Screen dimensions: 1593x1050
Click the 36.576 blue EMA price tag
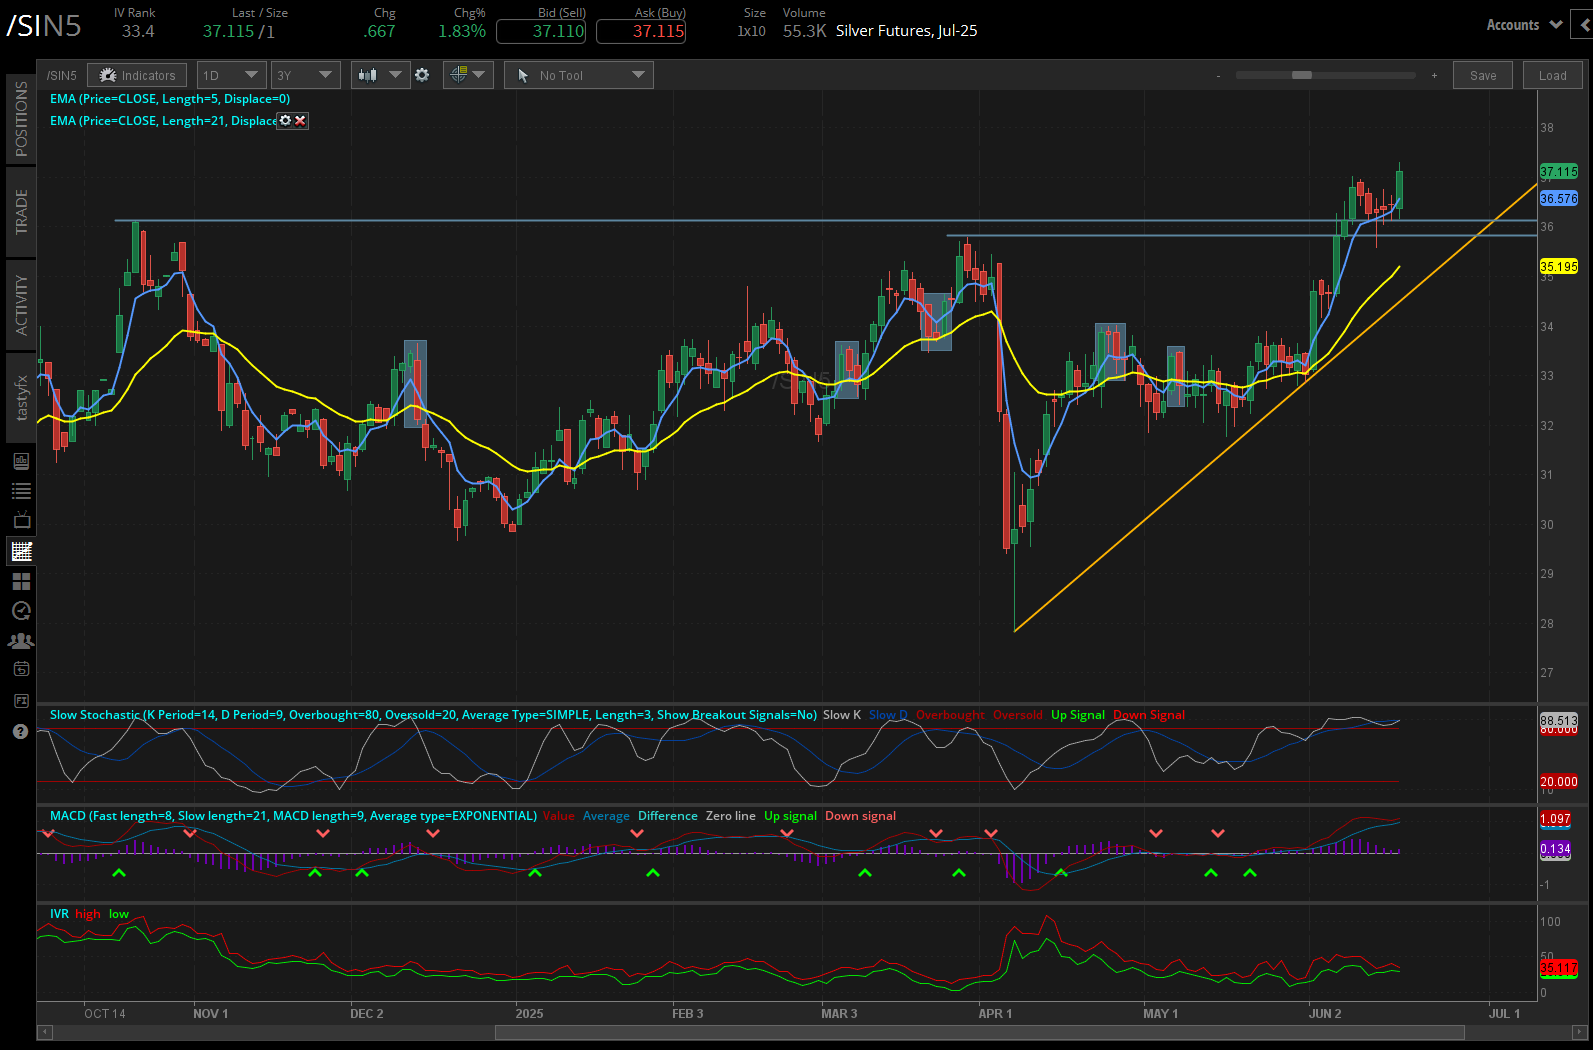point(1559,199)
